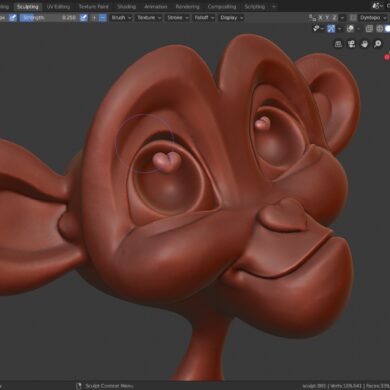
Task: Open the Compositing workspace tab
Action: click(222, 6)
